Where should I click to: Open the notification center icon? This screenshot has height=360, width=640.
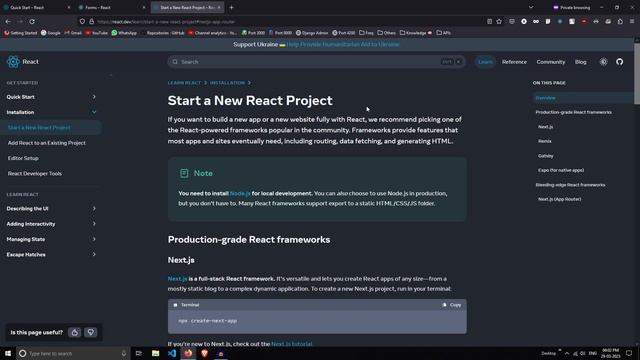pyautogui.click(x=629, y=353)
